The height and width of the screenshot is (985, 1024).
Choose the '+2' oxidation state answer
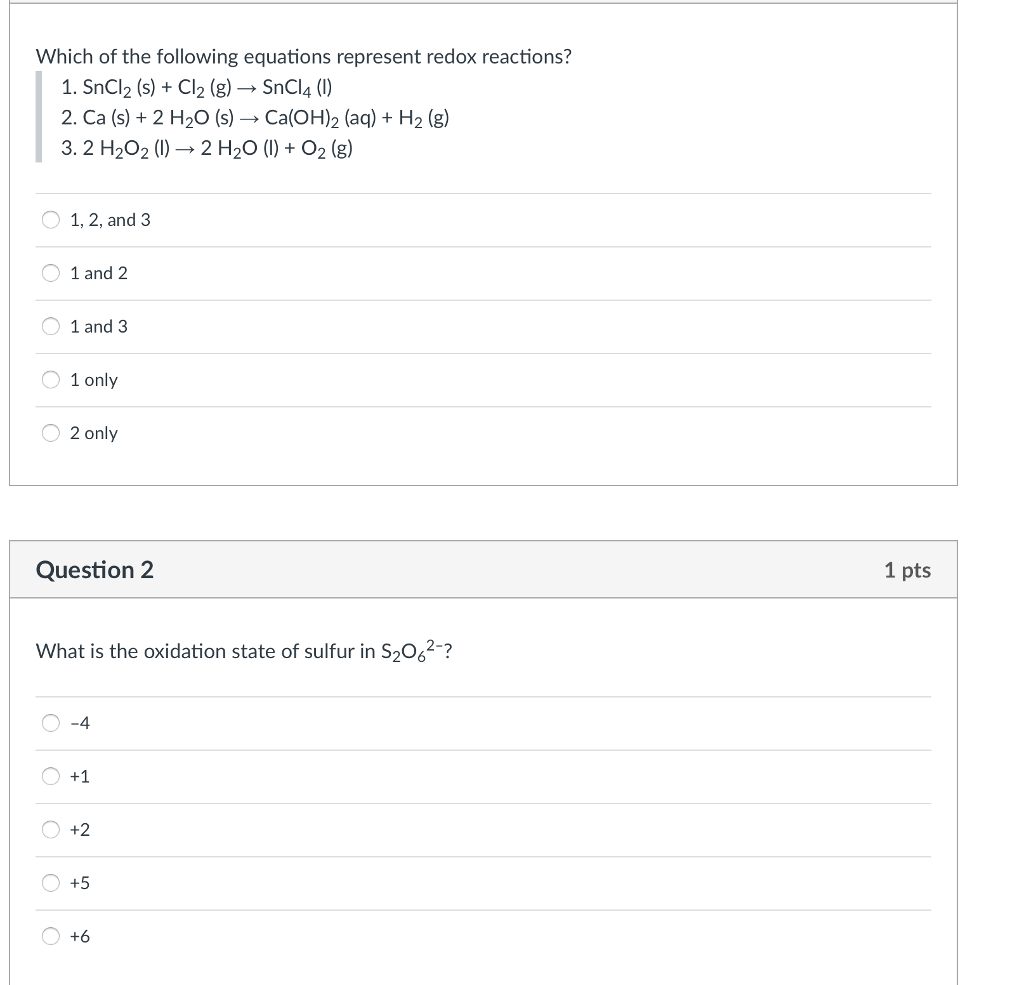[50, 828]
